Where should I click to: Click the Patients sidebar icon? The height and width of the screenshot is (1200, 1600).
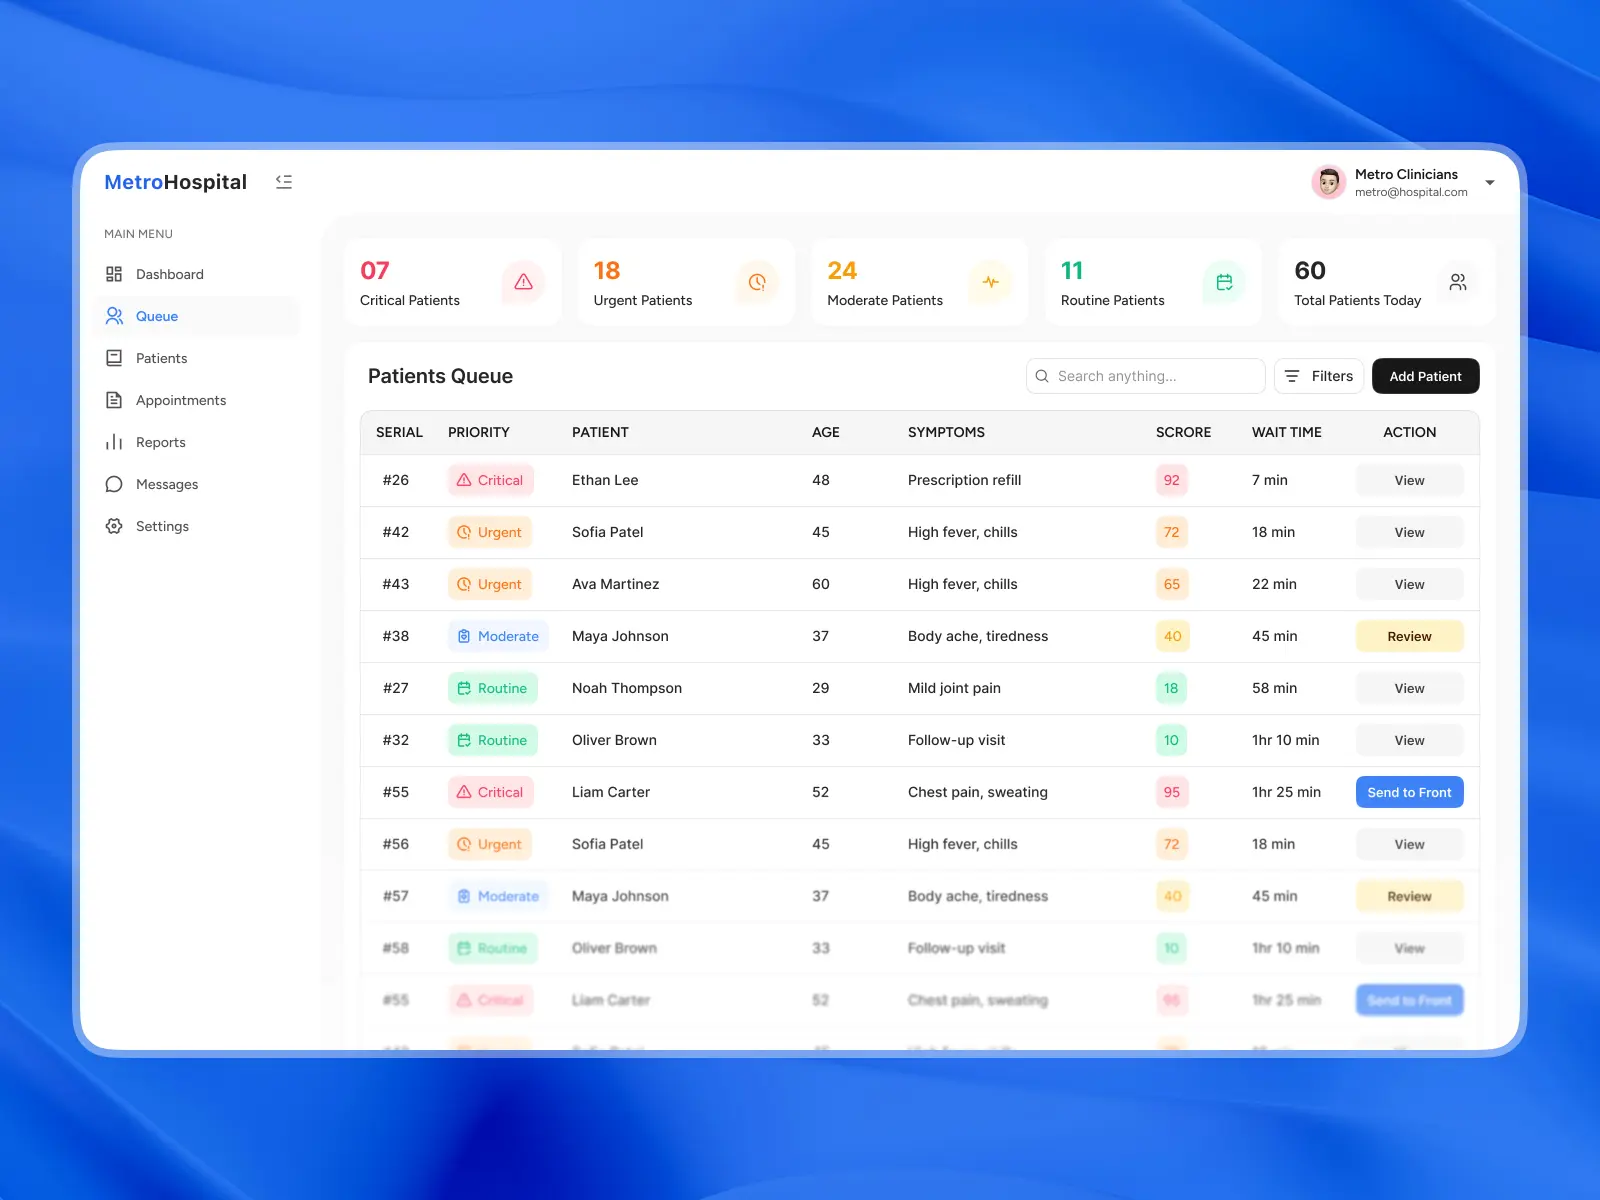pos(114,358)
